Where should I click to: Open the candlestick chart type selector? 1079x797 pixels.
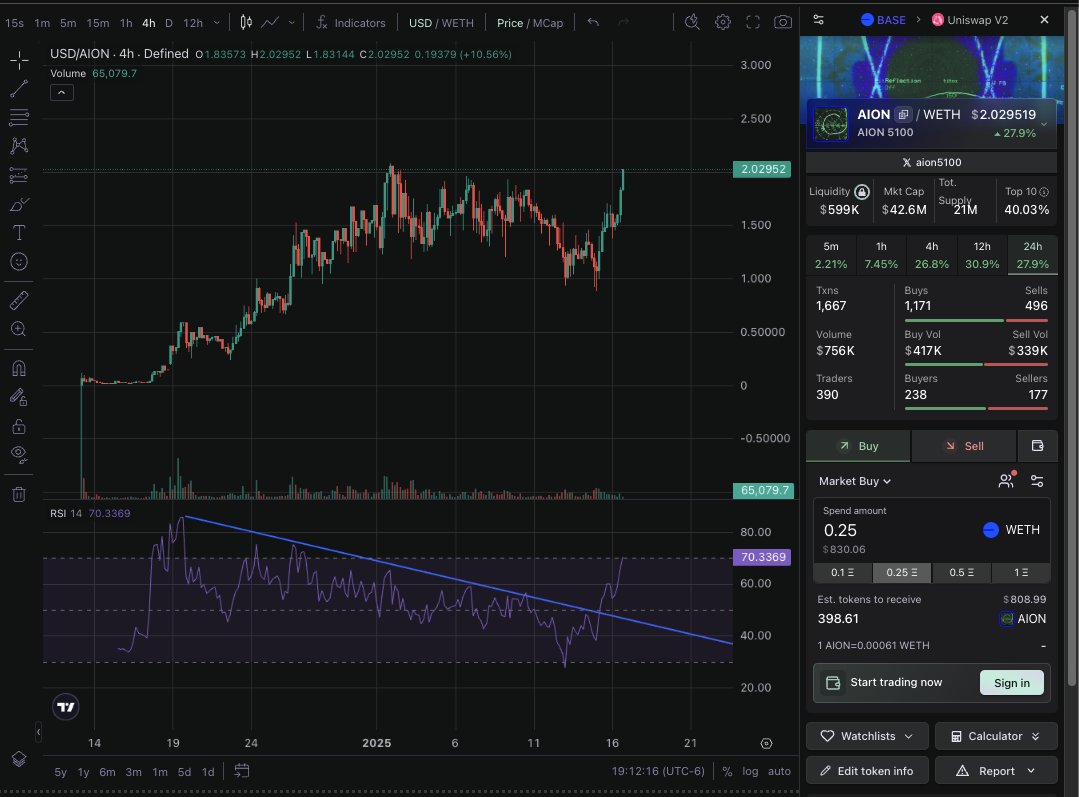tap(246, 23)
